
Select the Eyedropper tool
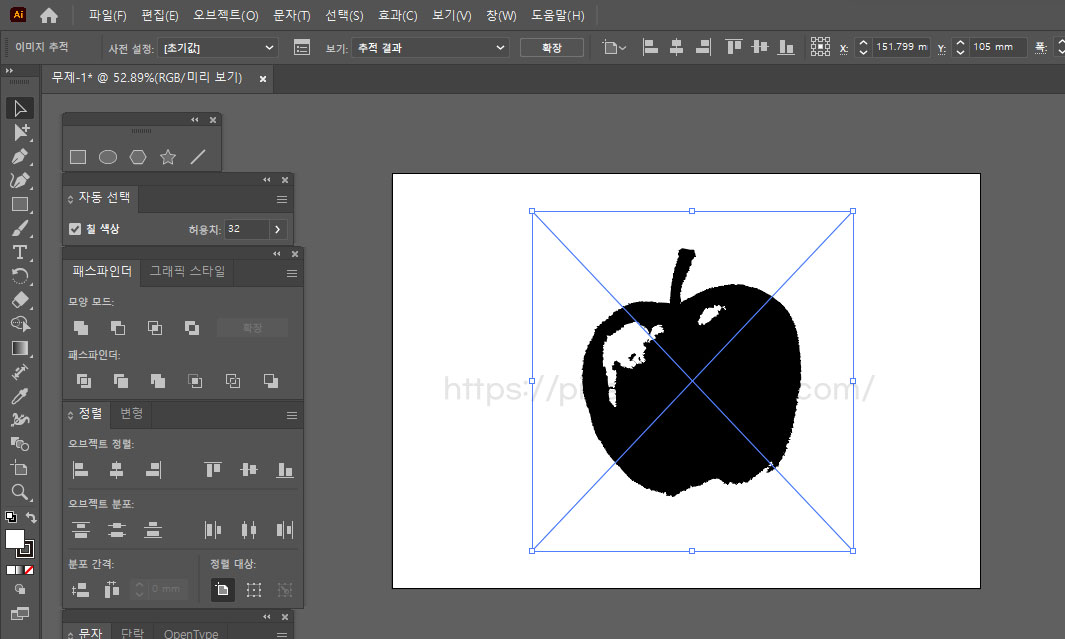(20, 397)
